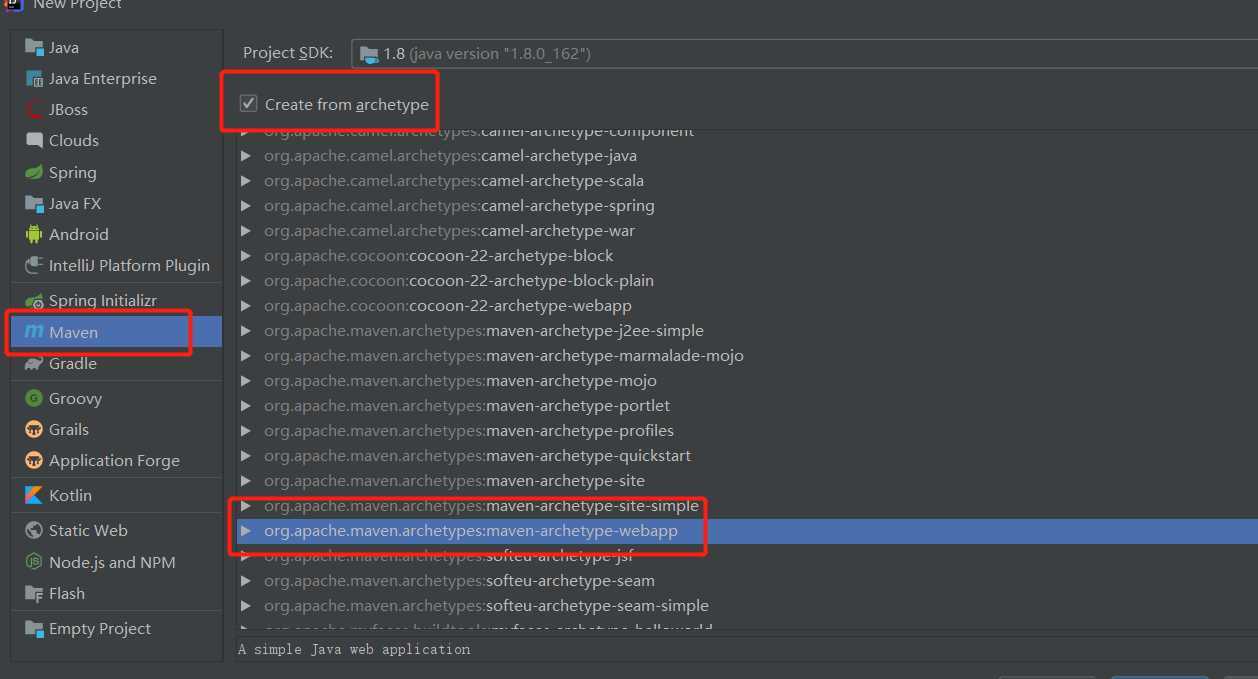
Task: Select Empty Project label
Action: 100,628
